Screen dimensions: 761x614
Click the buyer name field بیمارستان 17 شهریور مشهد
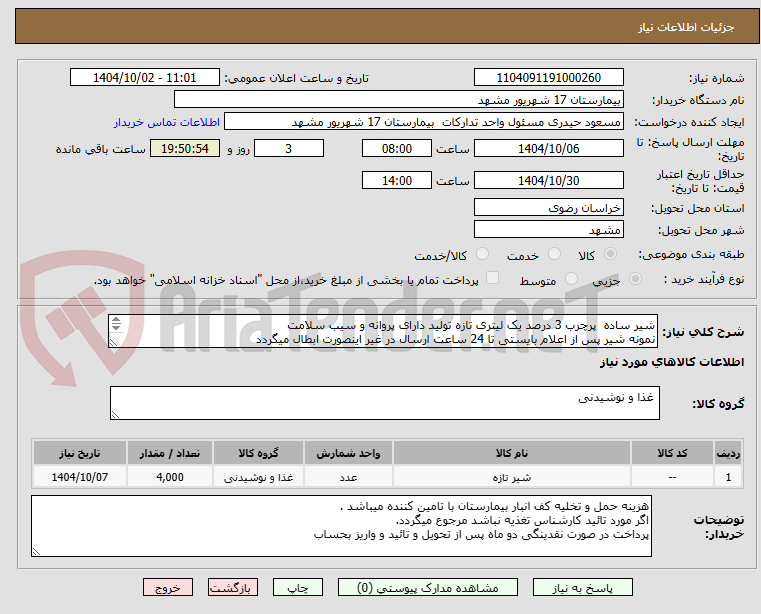pos(398,100)
